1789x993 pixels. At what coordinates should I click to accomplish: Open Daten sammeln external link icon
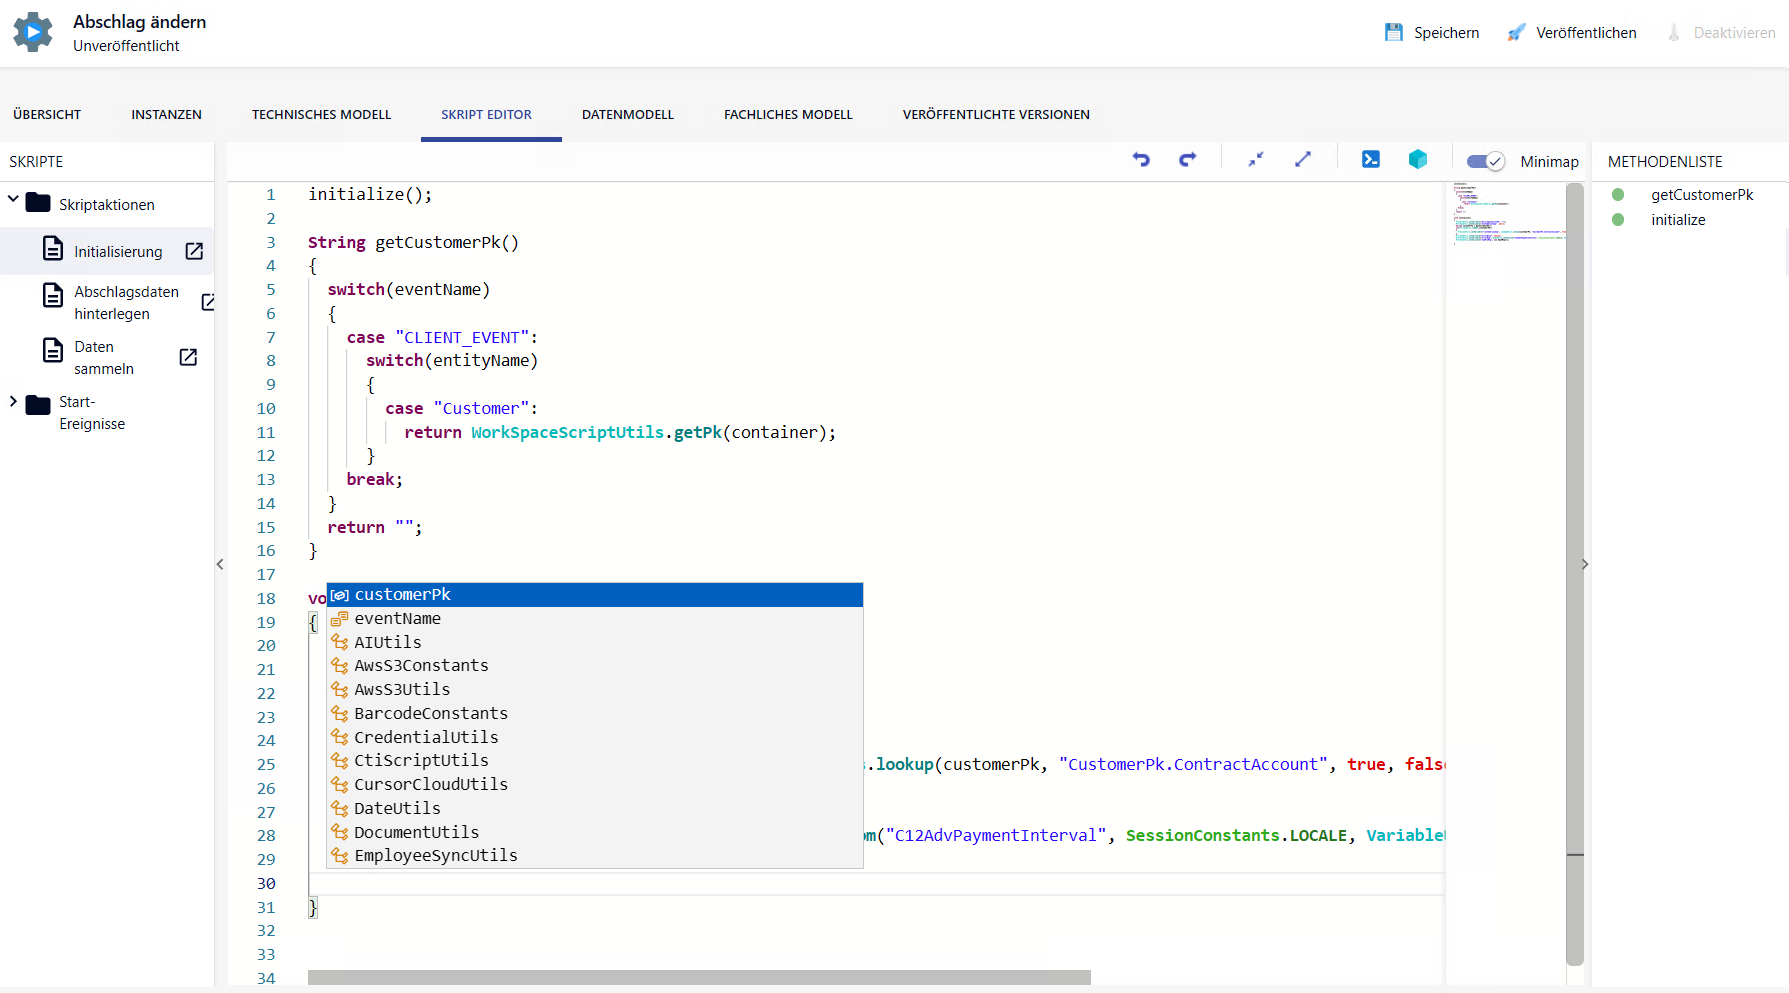[x=188, y=357]
